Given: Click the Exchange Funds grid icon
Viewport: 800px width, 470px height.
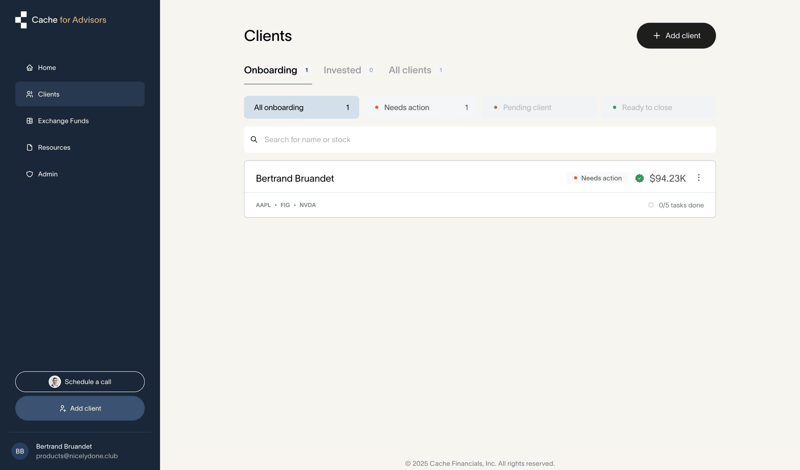Looking at the screenshot, I should (x=30, y=121).
